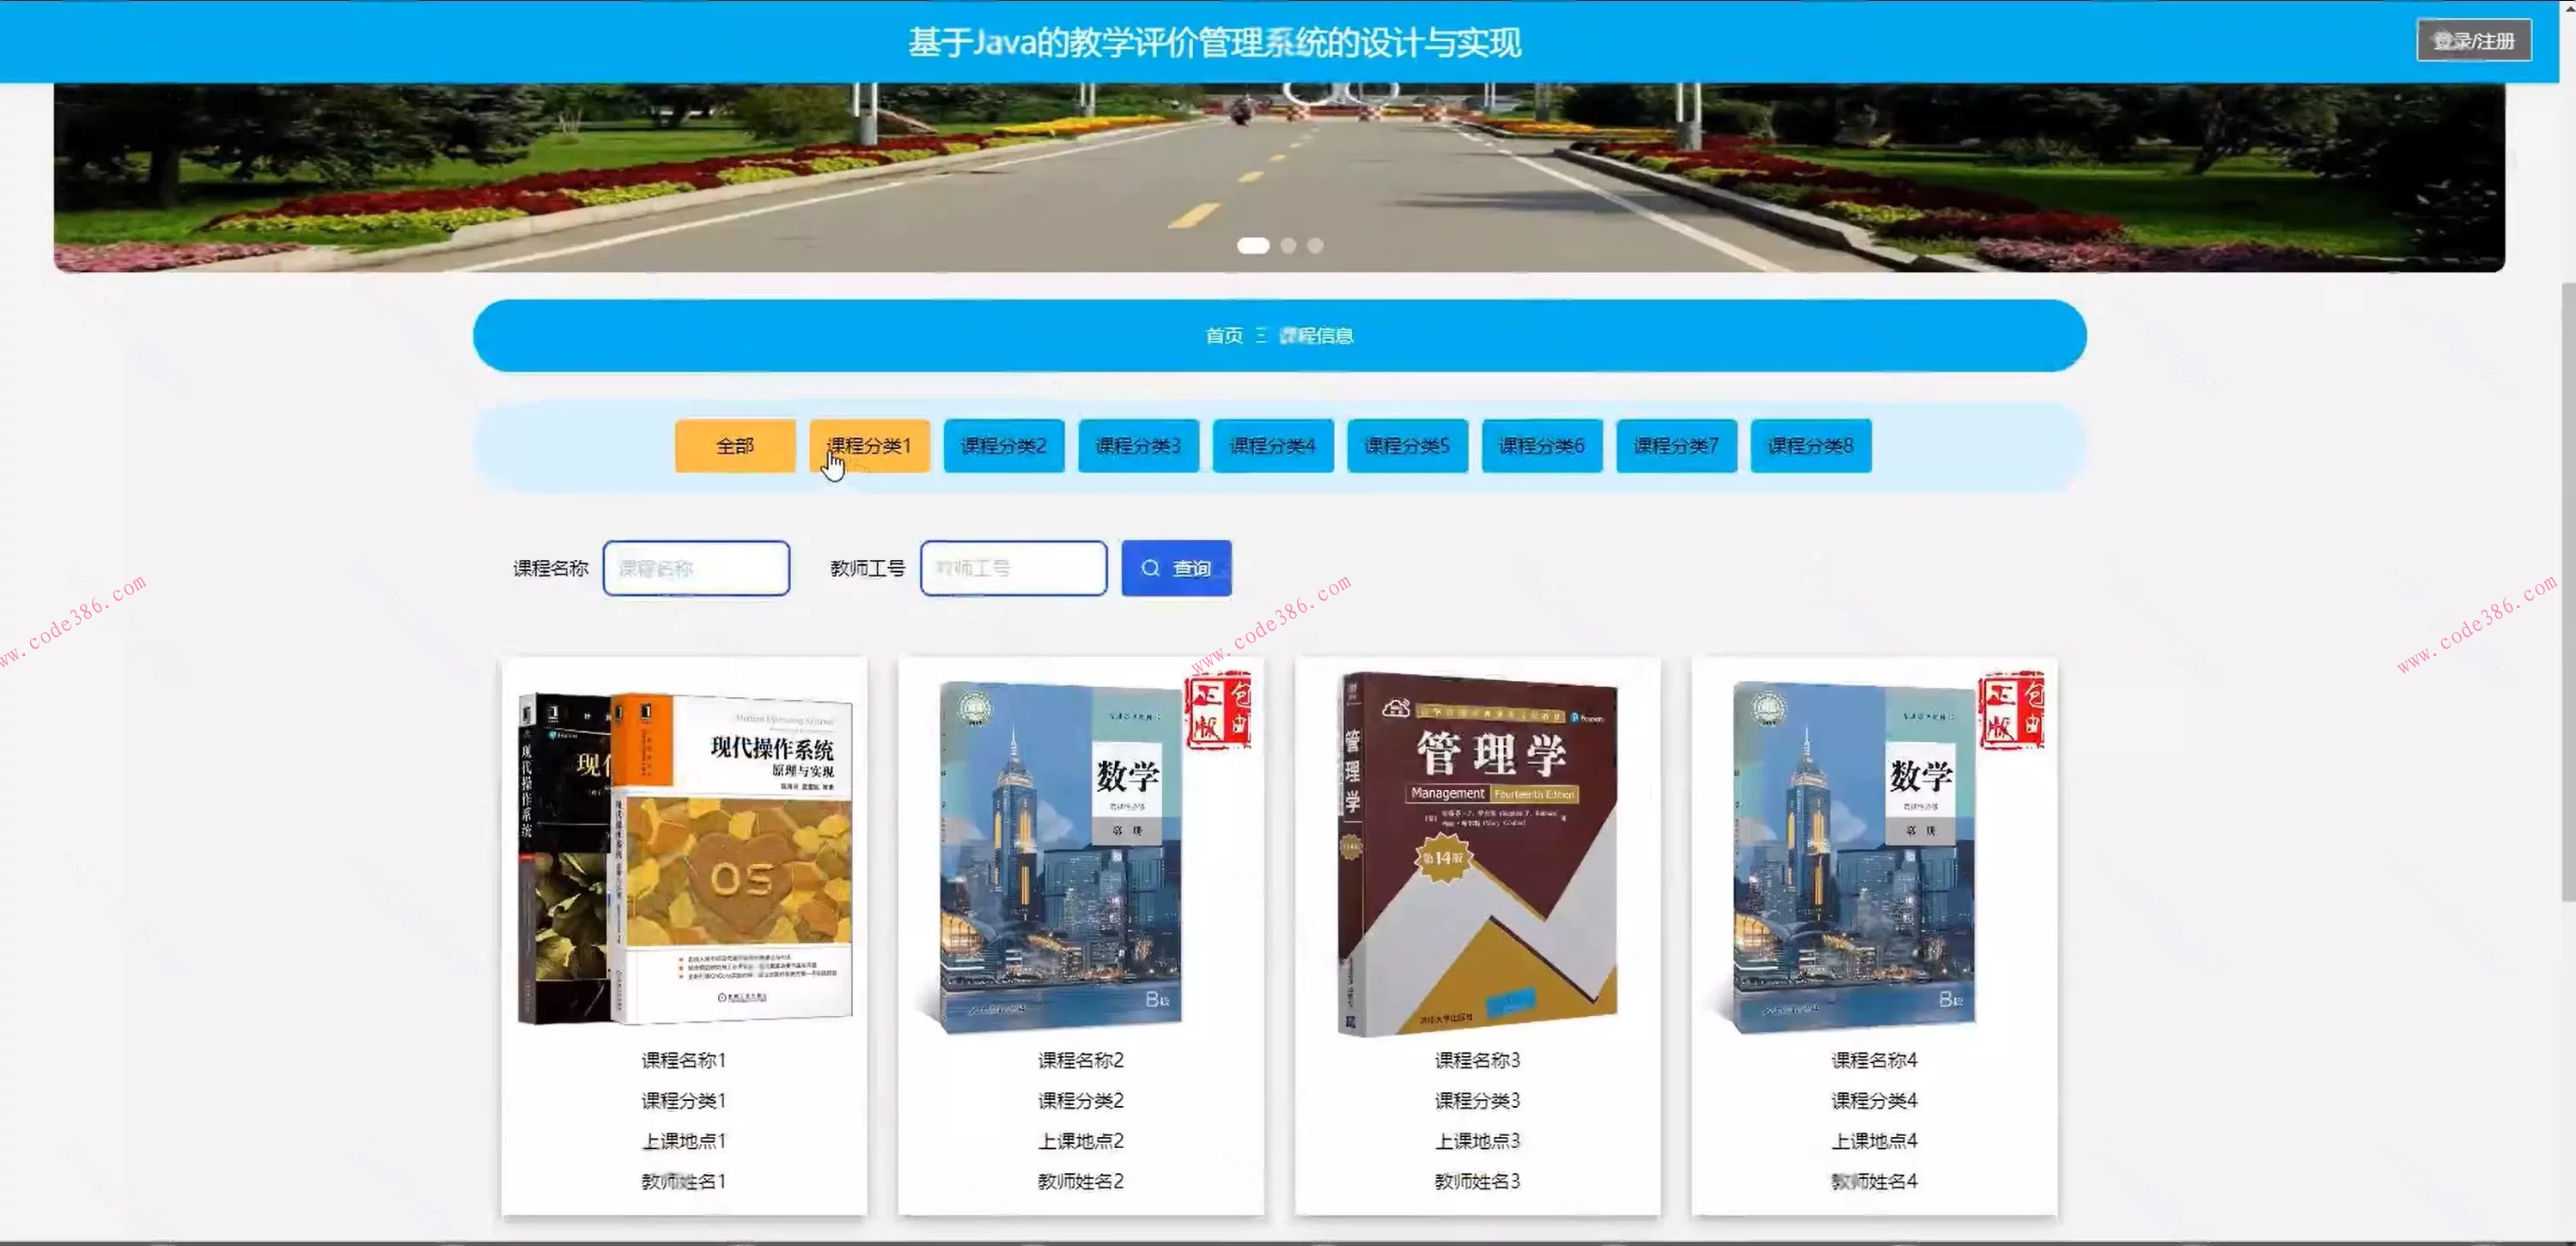Navigate to the 首页 tab
This screenshot has width=2576, height=1246.
(x=1225, y=335)
